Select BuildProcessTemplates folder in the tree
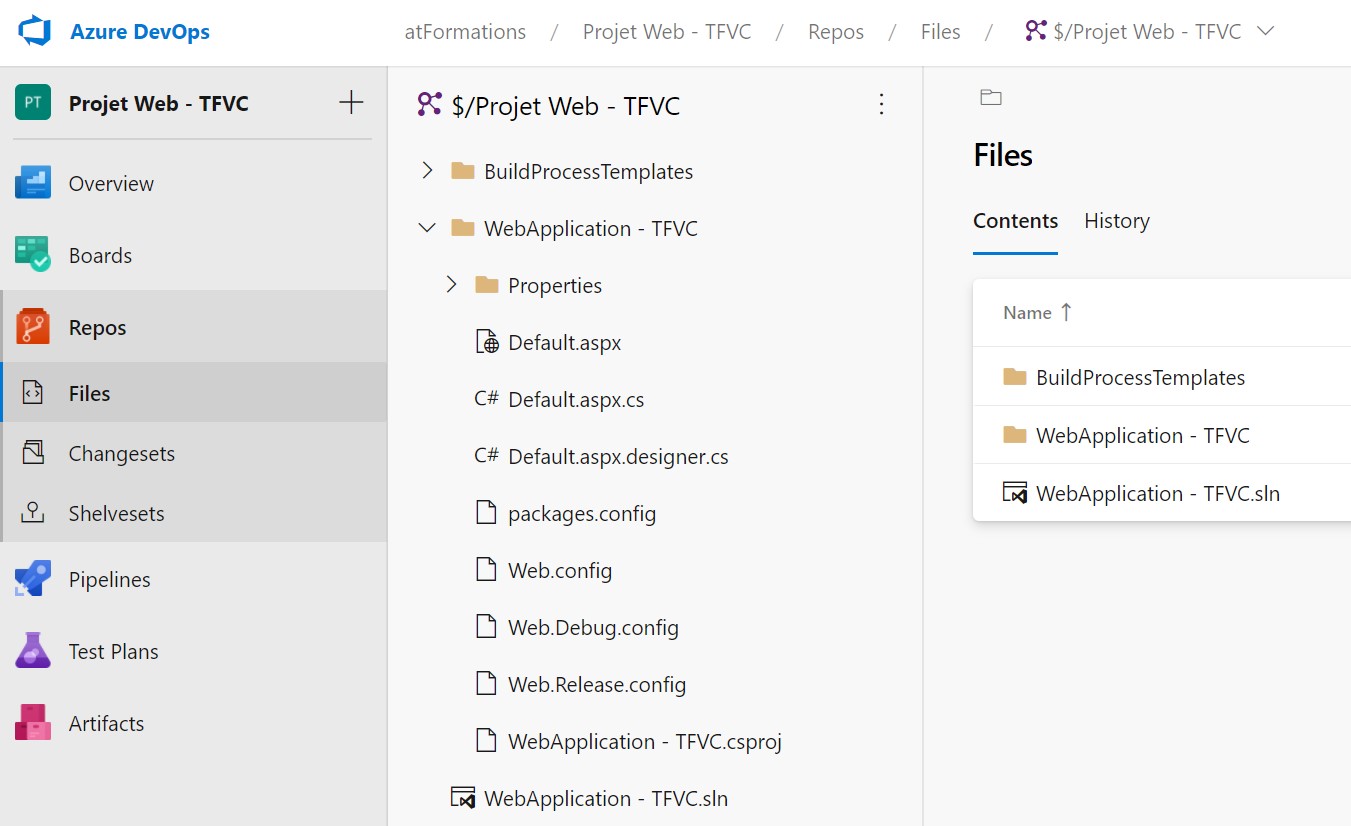Screen dimensions: 1351x826 588,172
